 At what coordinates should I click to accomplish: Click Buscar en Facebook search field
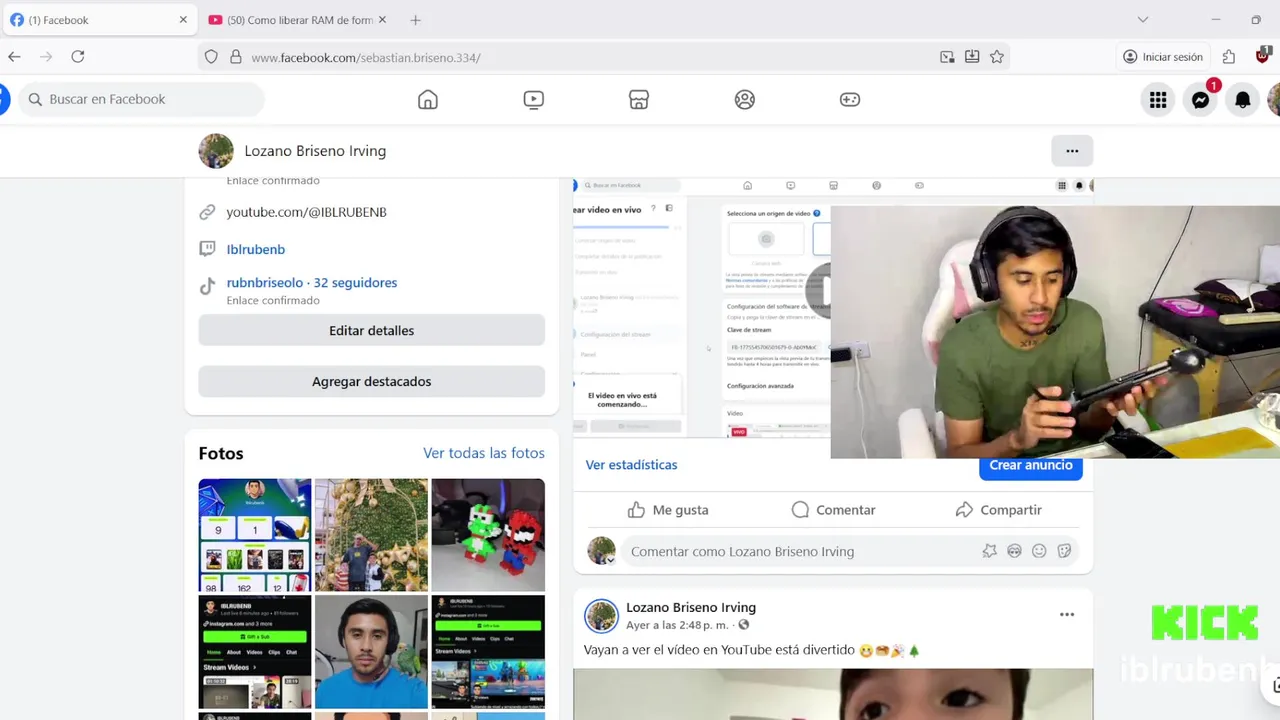[141, 99]
